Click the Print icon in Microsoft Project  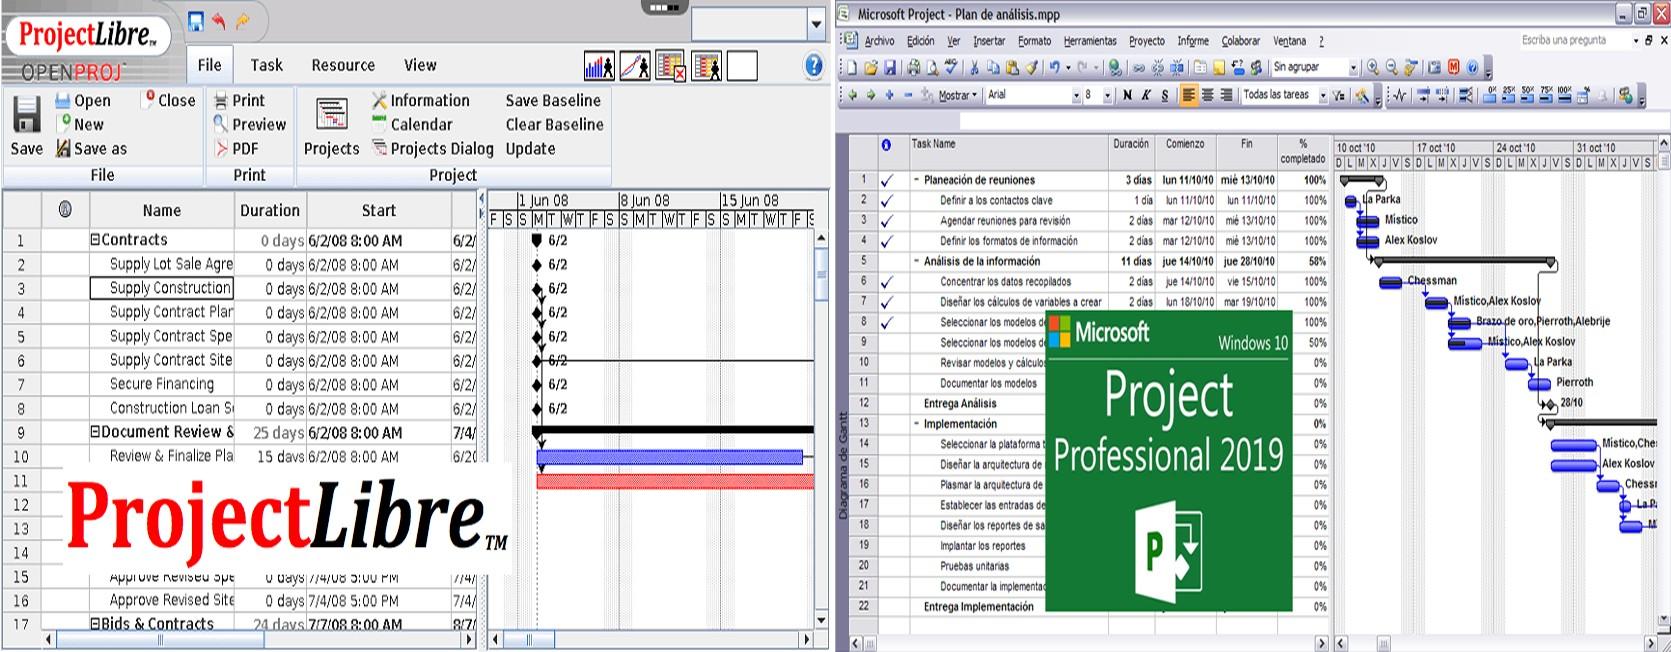(x=914, y=68)
